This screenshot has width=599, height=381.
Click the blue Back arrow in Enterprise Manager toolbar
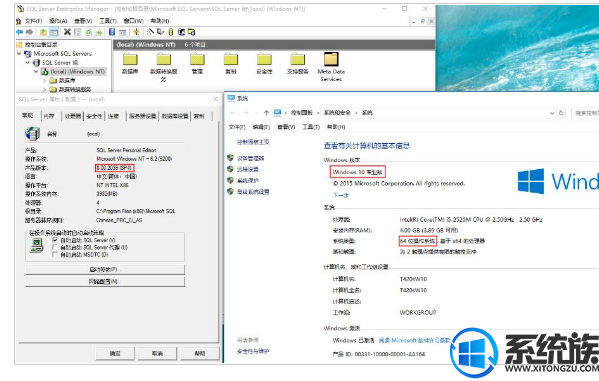19,32
